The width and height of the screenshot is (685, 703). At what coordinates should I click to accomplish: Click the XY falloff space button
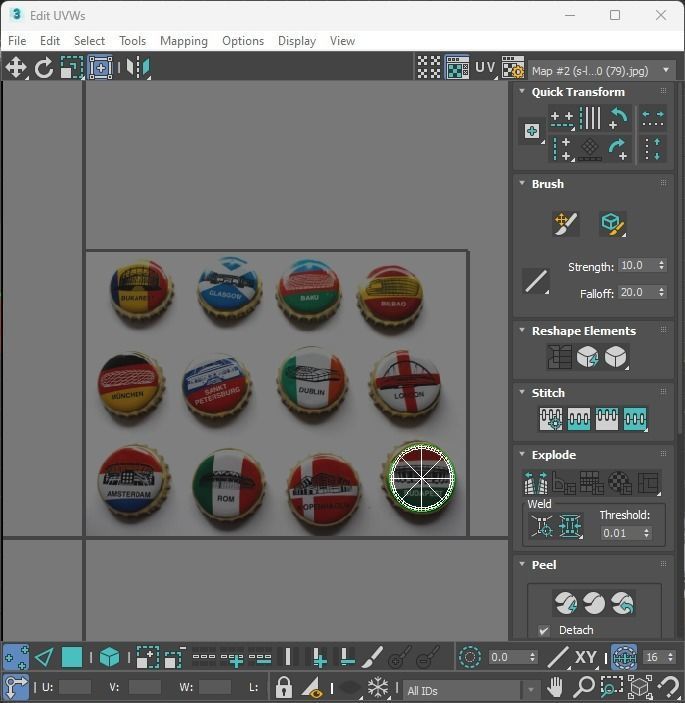[x=585, y=657]
